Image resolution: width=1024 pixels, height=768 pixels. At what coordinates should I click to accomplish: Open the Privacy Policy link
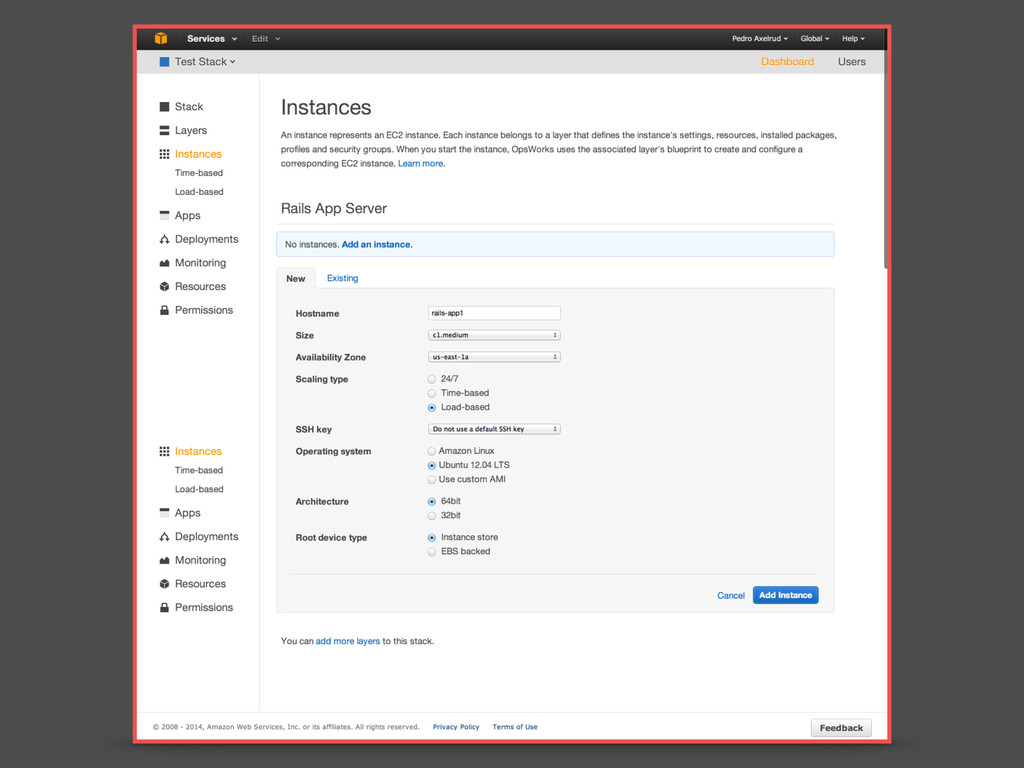click(456, 727)
